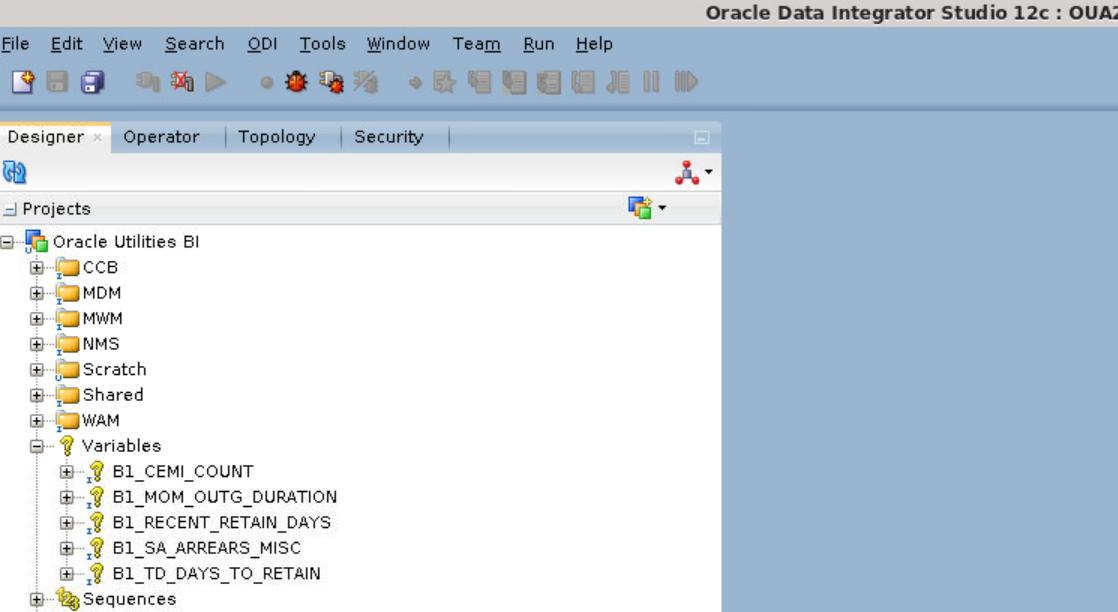Select the NMS folder label
This screenshot has height=612, width=1118.
101,344
